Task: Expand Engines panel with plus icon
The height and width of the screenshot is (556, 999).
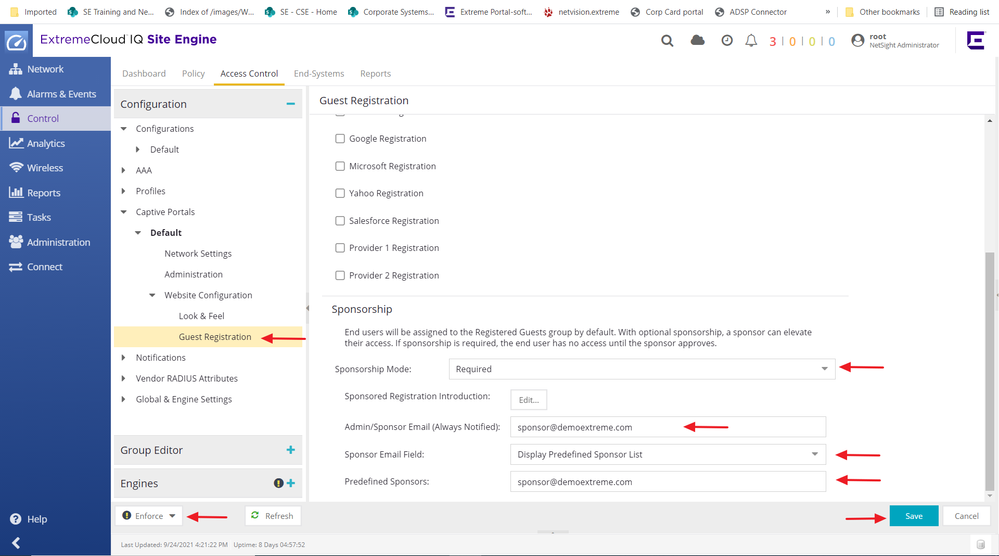Action: tap(291, 483)
